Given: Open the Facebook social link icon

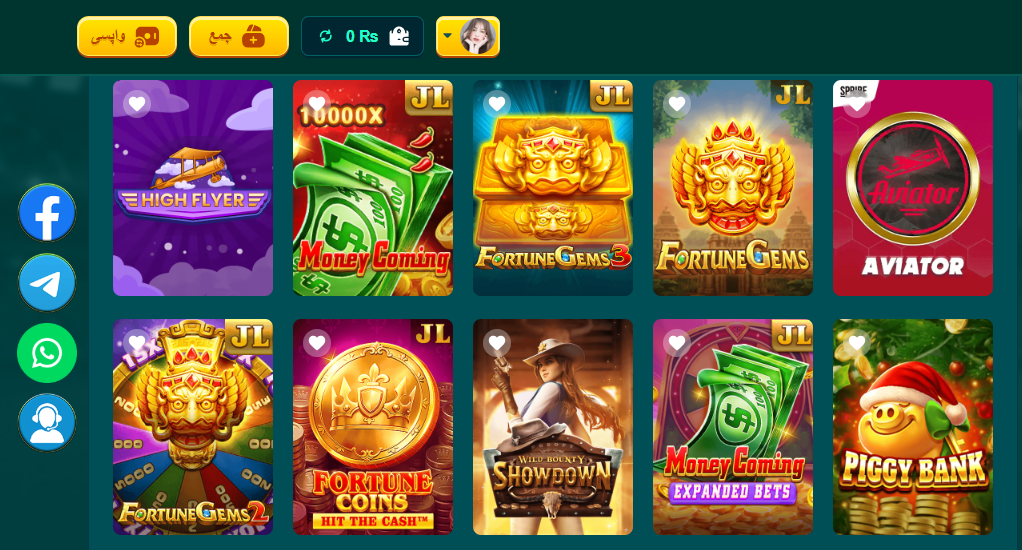Looking at the screenshot, I should (47, 213).
